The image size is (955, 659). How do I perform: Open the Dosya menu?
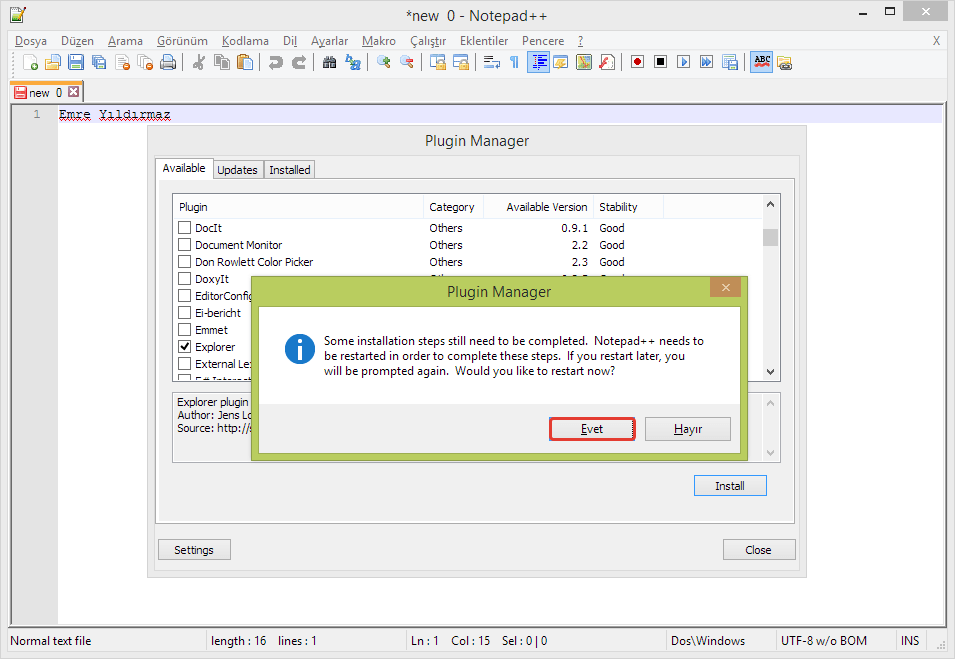tap(30, 41)
